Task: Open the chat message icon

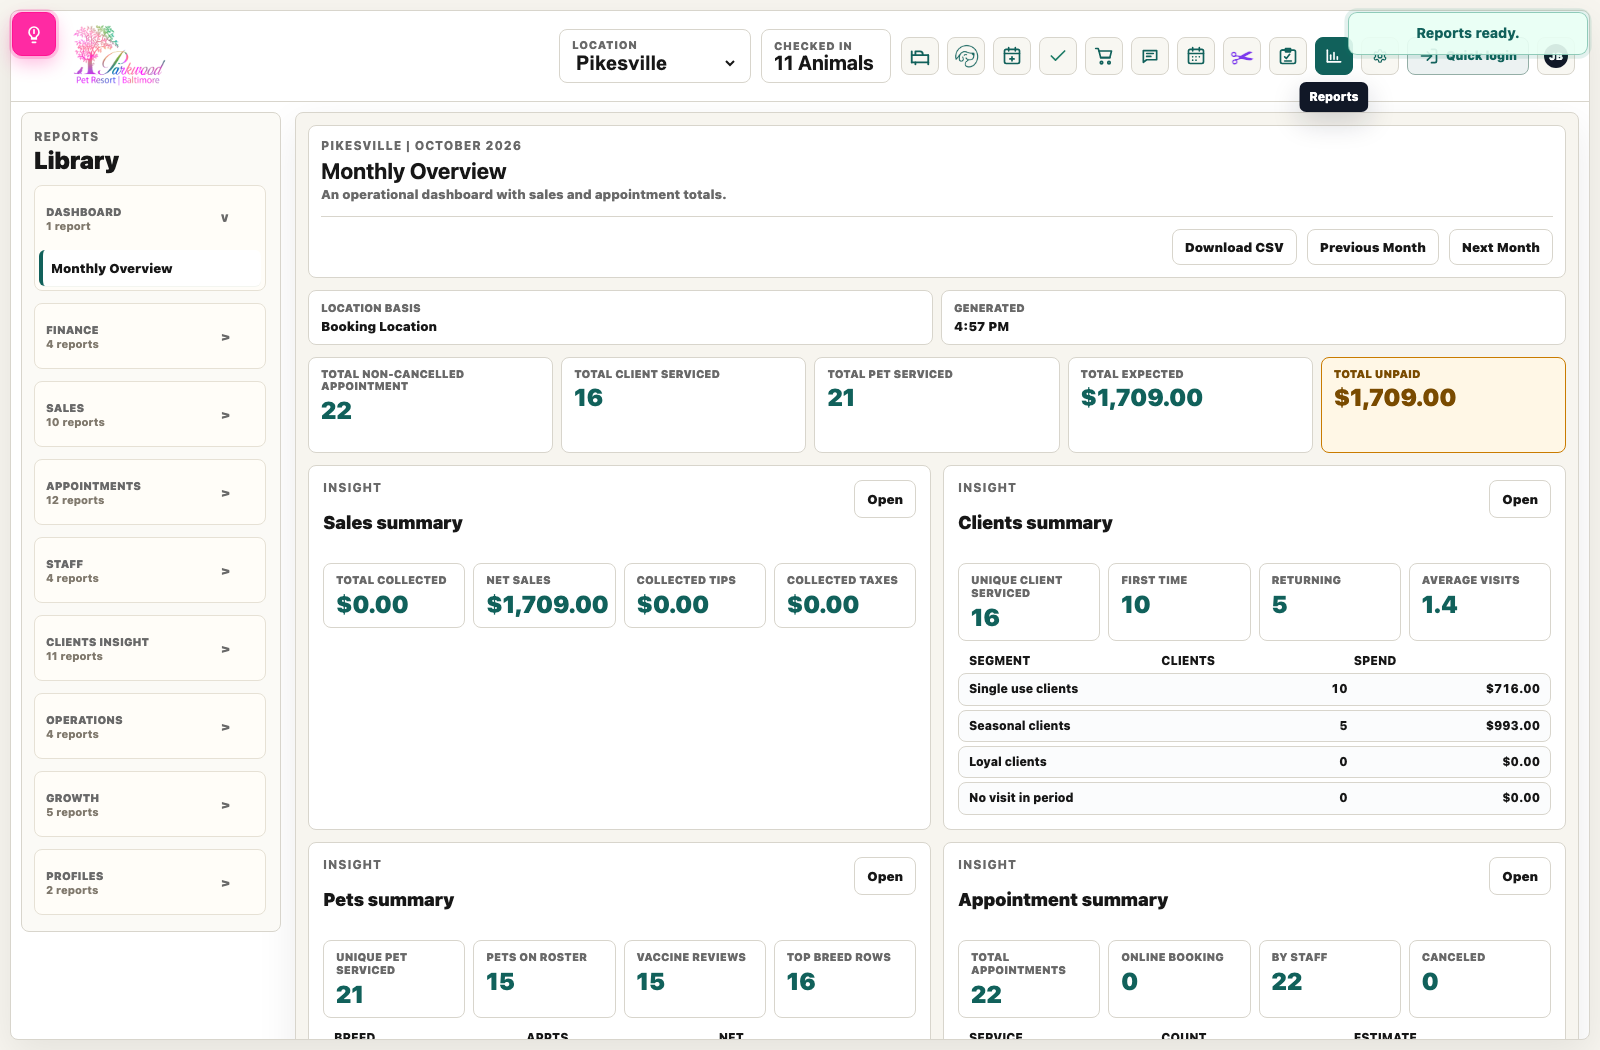Action: [1150, 56]
